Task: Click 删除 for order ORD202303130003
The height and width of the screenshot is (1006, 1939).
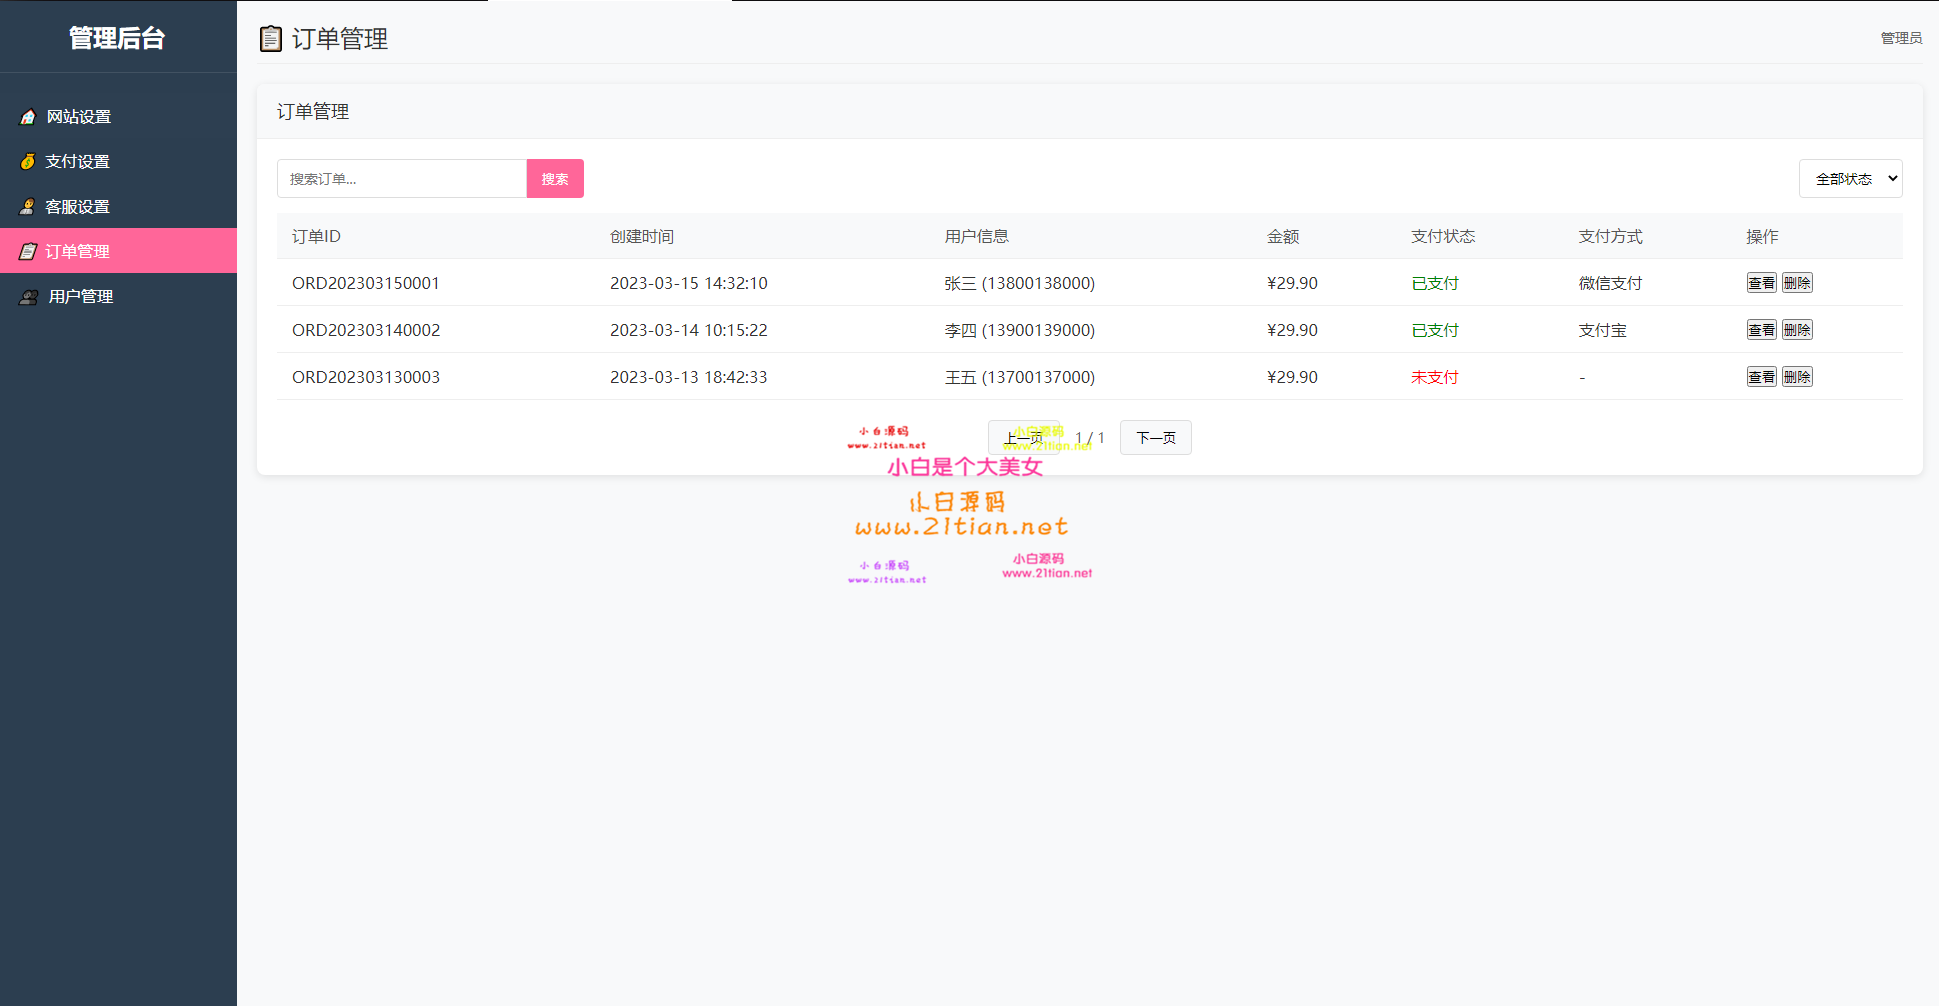Action: coord(1797,376)
